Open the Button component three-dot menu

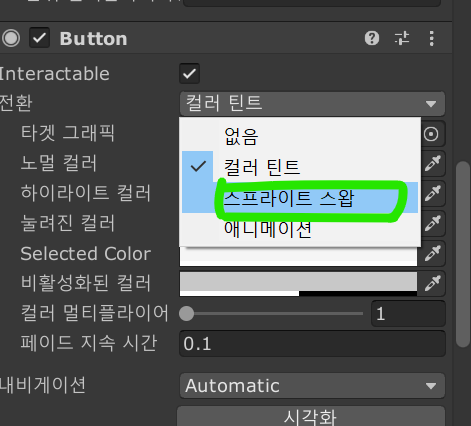click(x=432, y=38)
